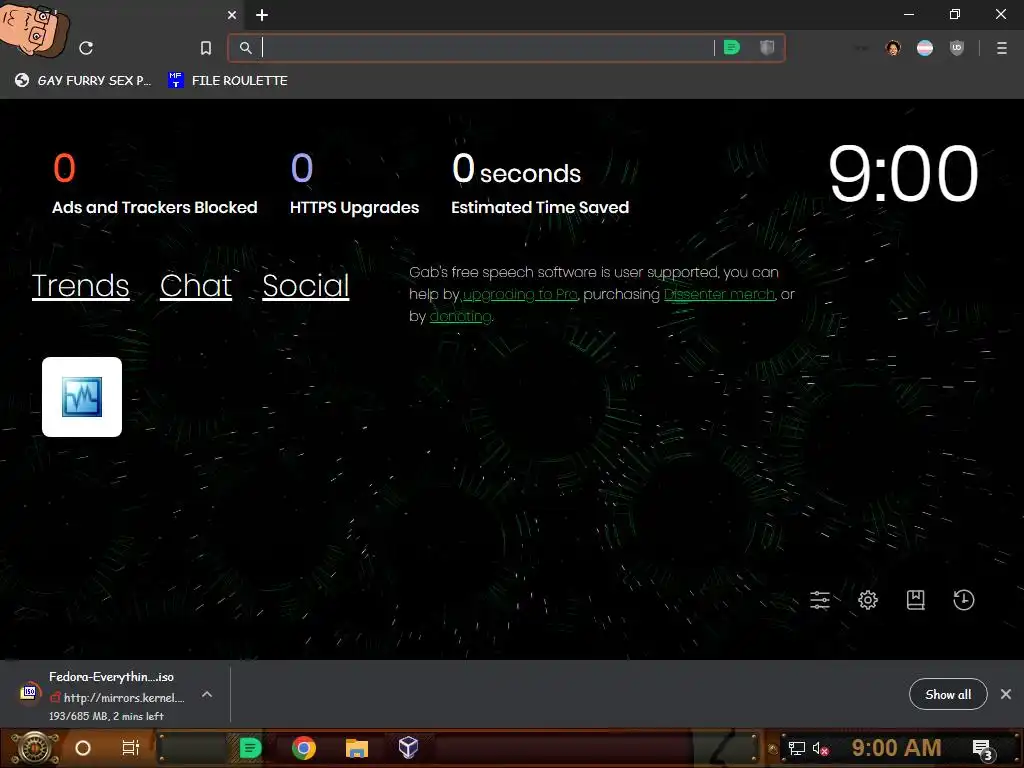Image resolution: width=1024 pixels, height=768 pixels.
Task: Follow the donating link
Action: click(x=460, y=317)
